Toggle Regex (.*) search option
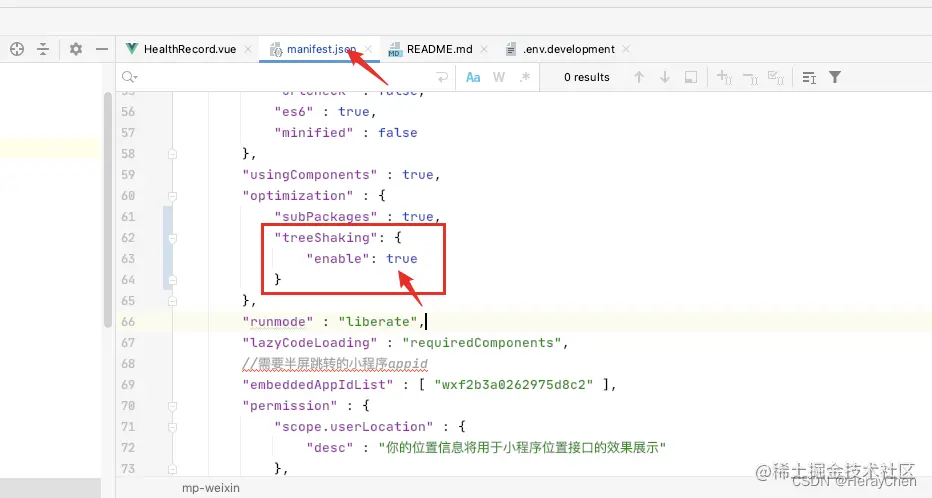 point(525,77)
